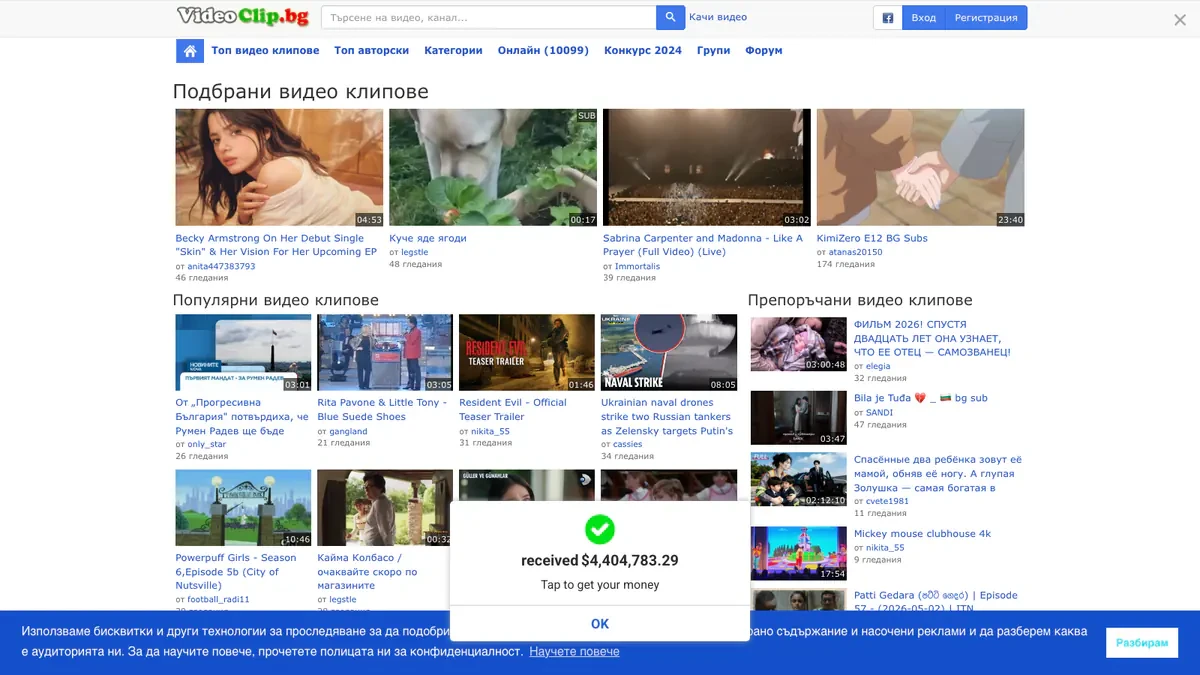1200x675 pixels.
Task: Click KimiZero E12 BG Subs title
Action: 872,238
